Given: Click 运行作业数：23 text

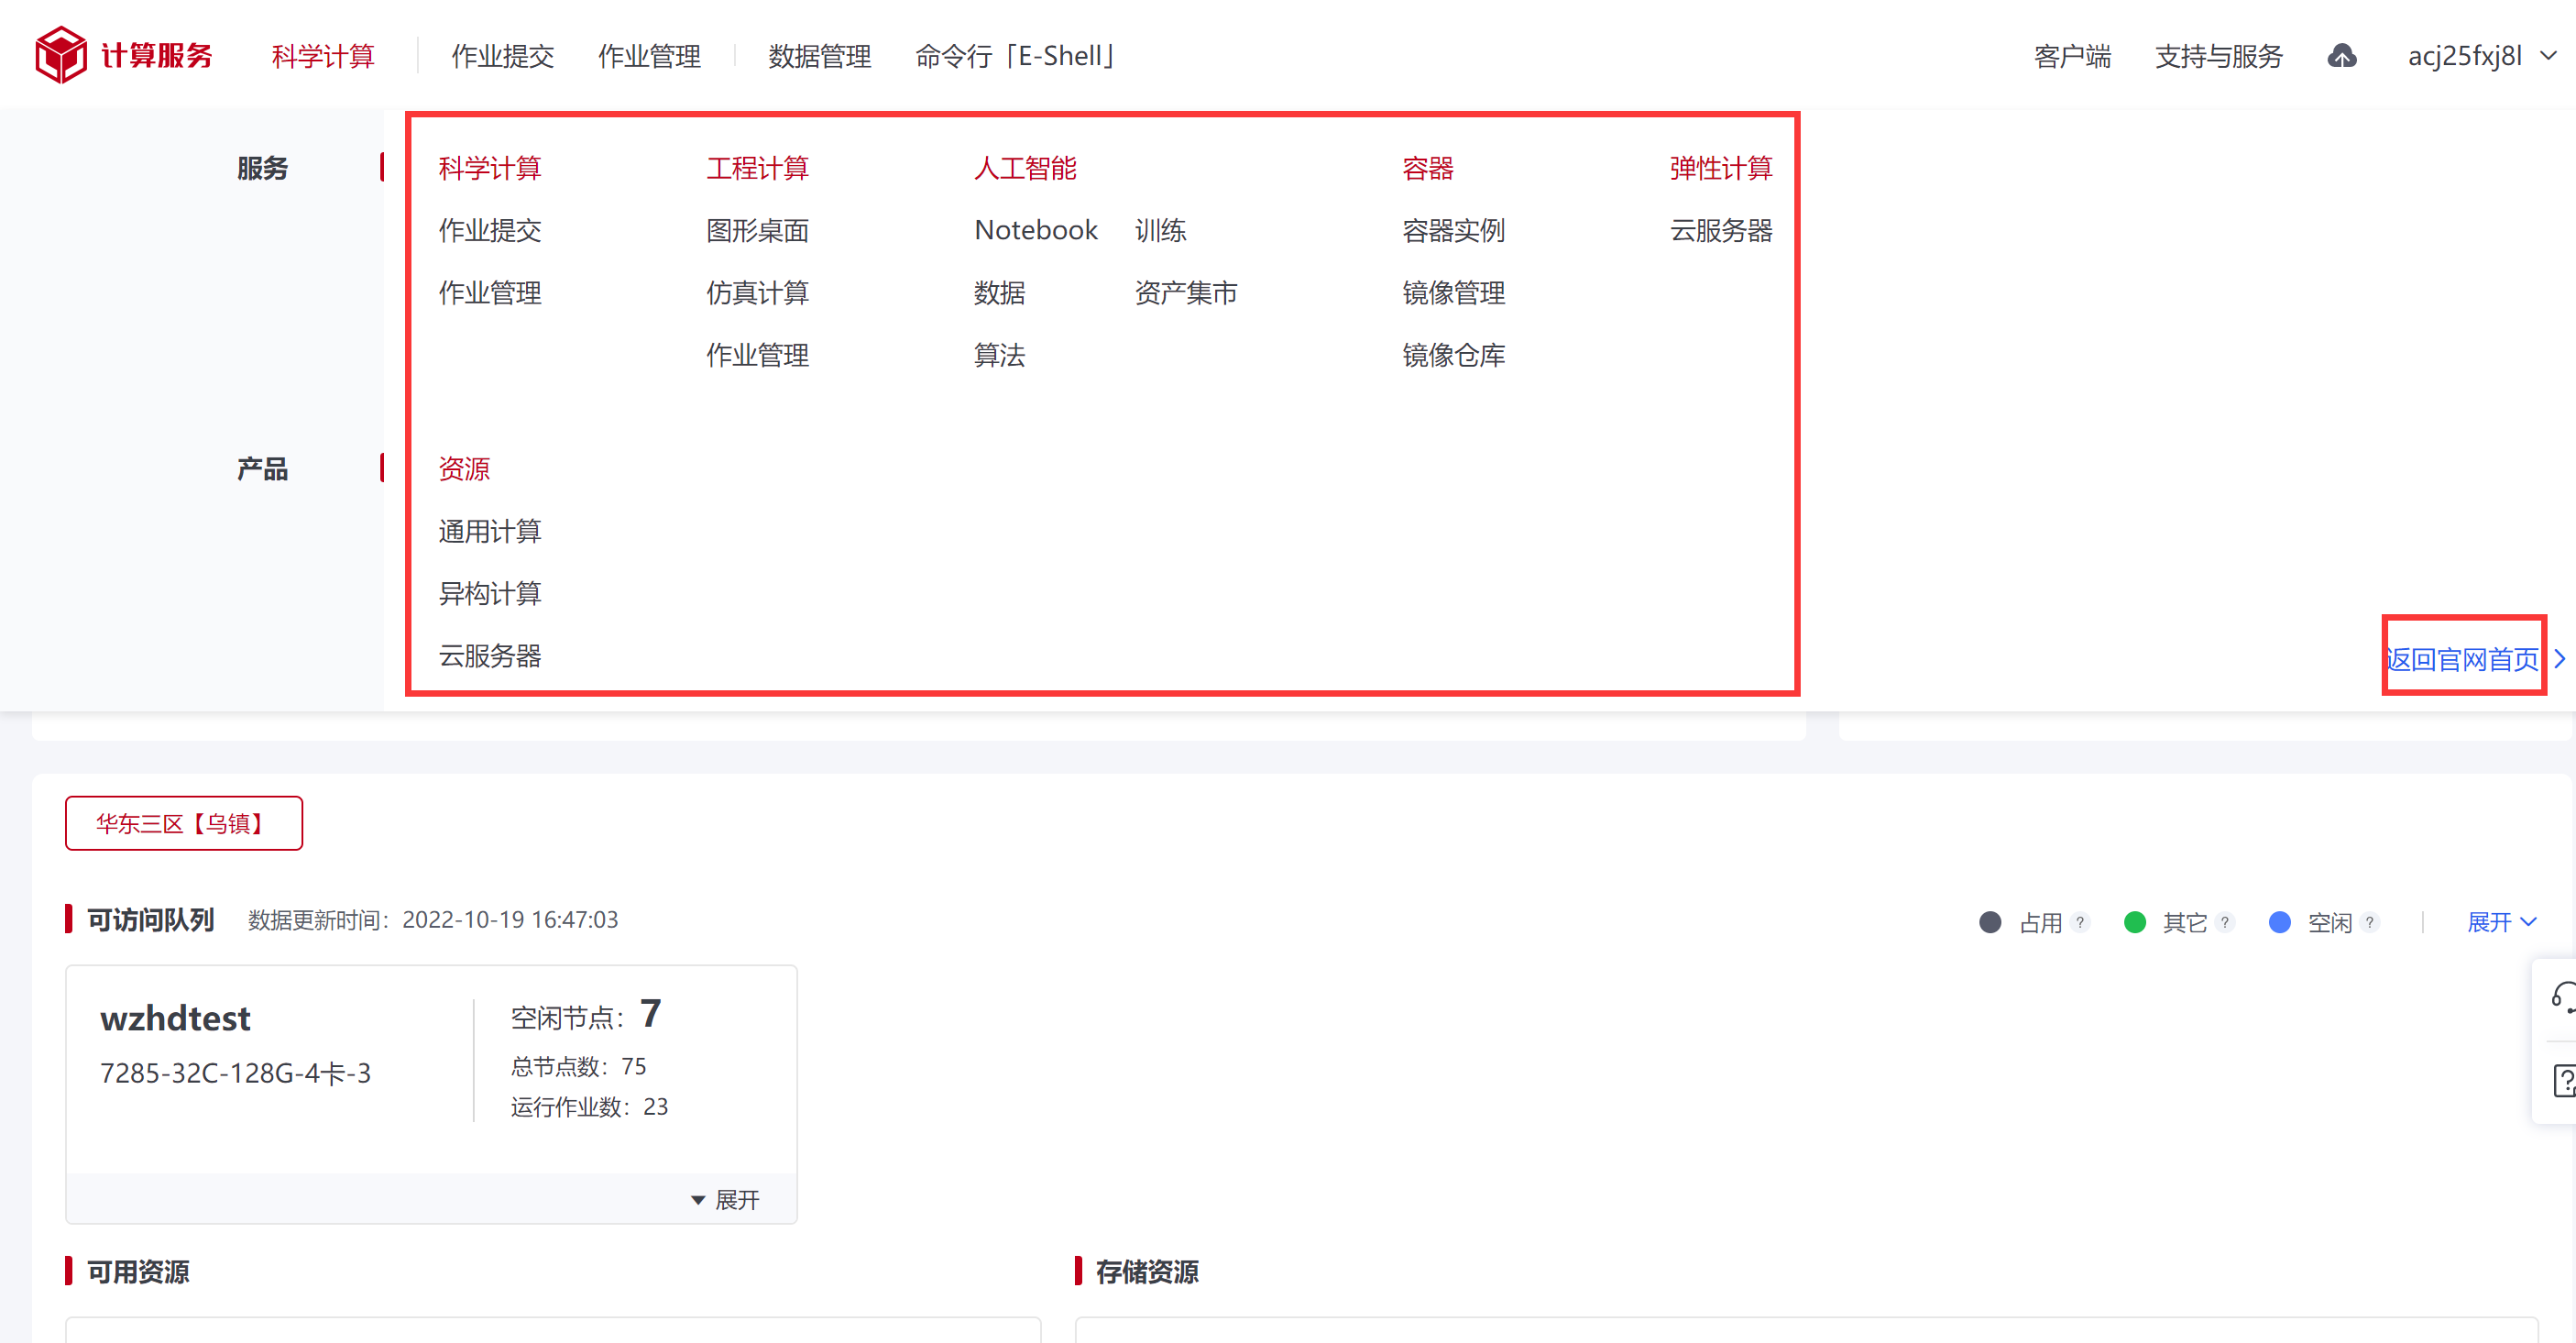Looking at the screenshot, I should click(589, 1106).
